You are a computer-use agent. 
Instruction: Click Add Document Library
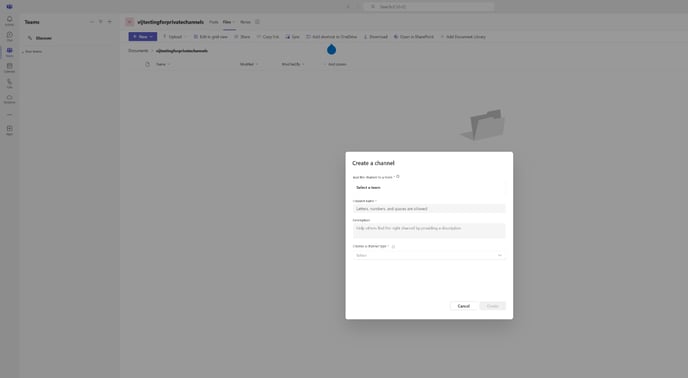(x=463, y=37)
